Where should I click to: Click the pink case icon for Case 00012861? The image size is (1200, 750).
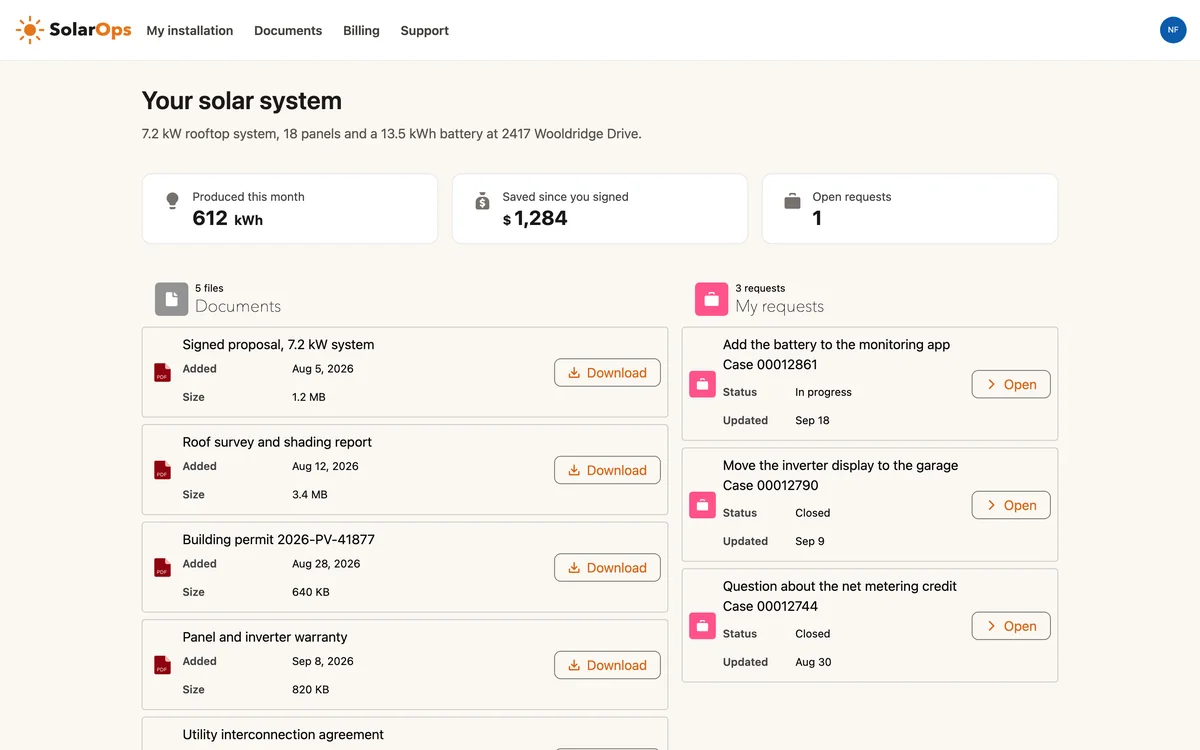tap(702, 384)
